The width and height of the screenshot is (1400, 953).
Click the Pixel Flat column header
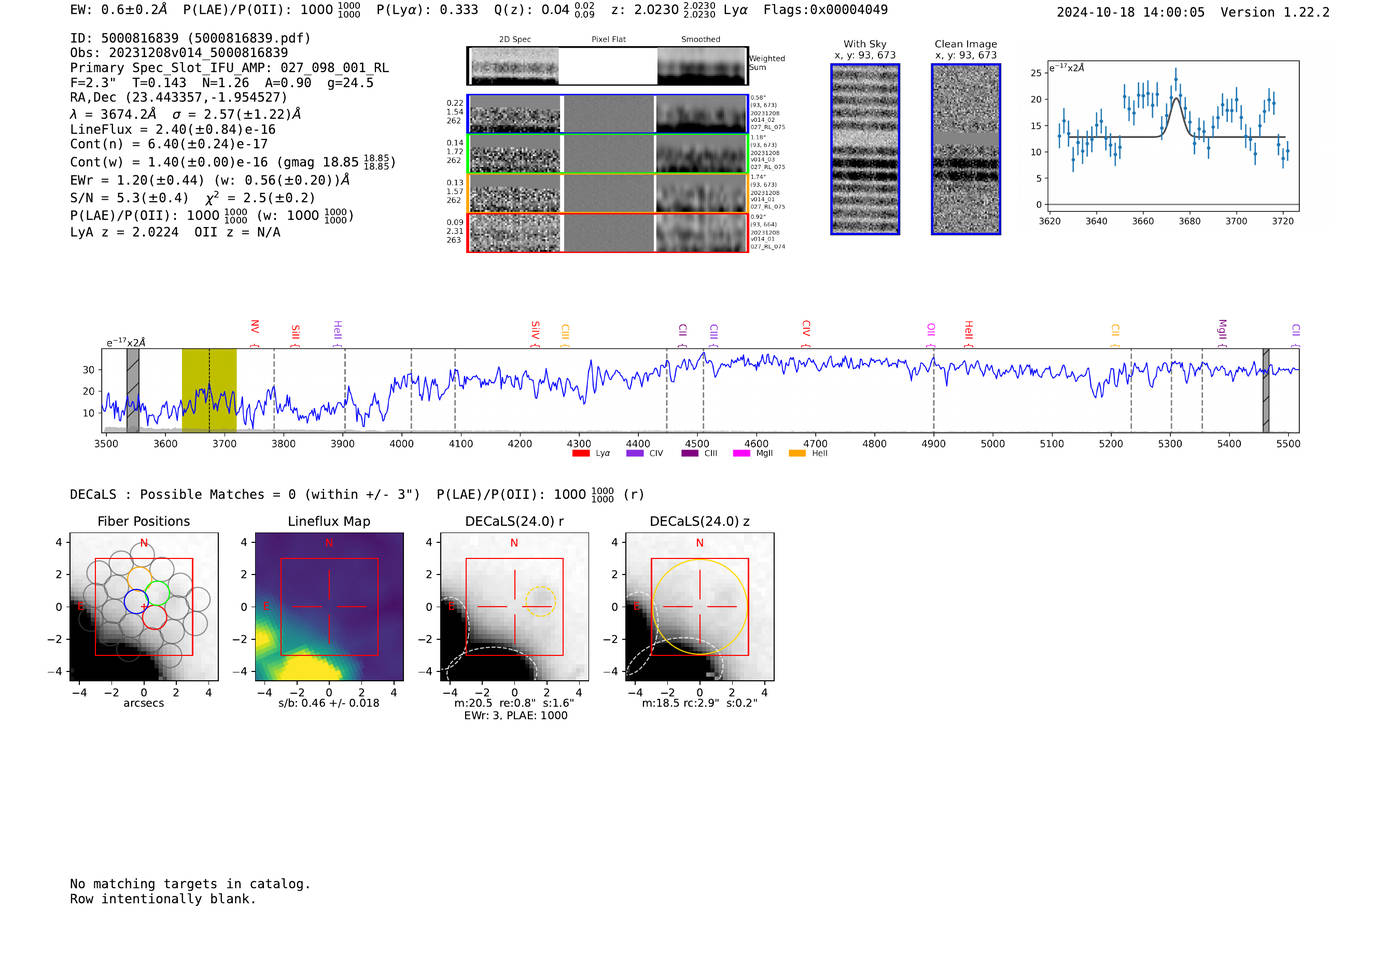click(x=609, y=40)
